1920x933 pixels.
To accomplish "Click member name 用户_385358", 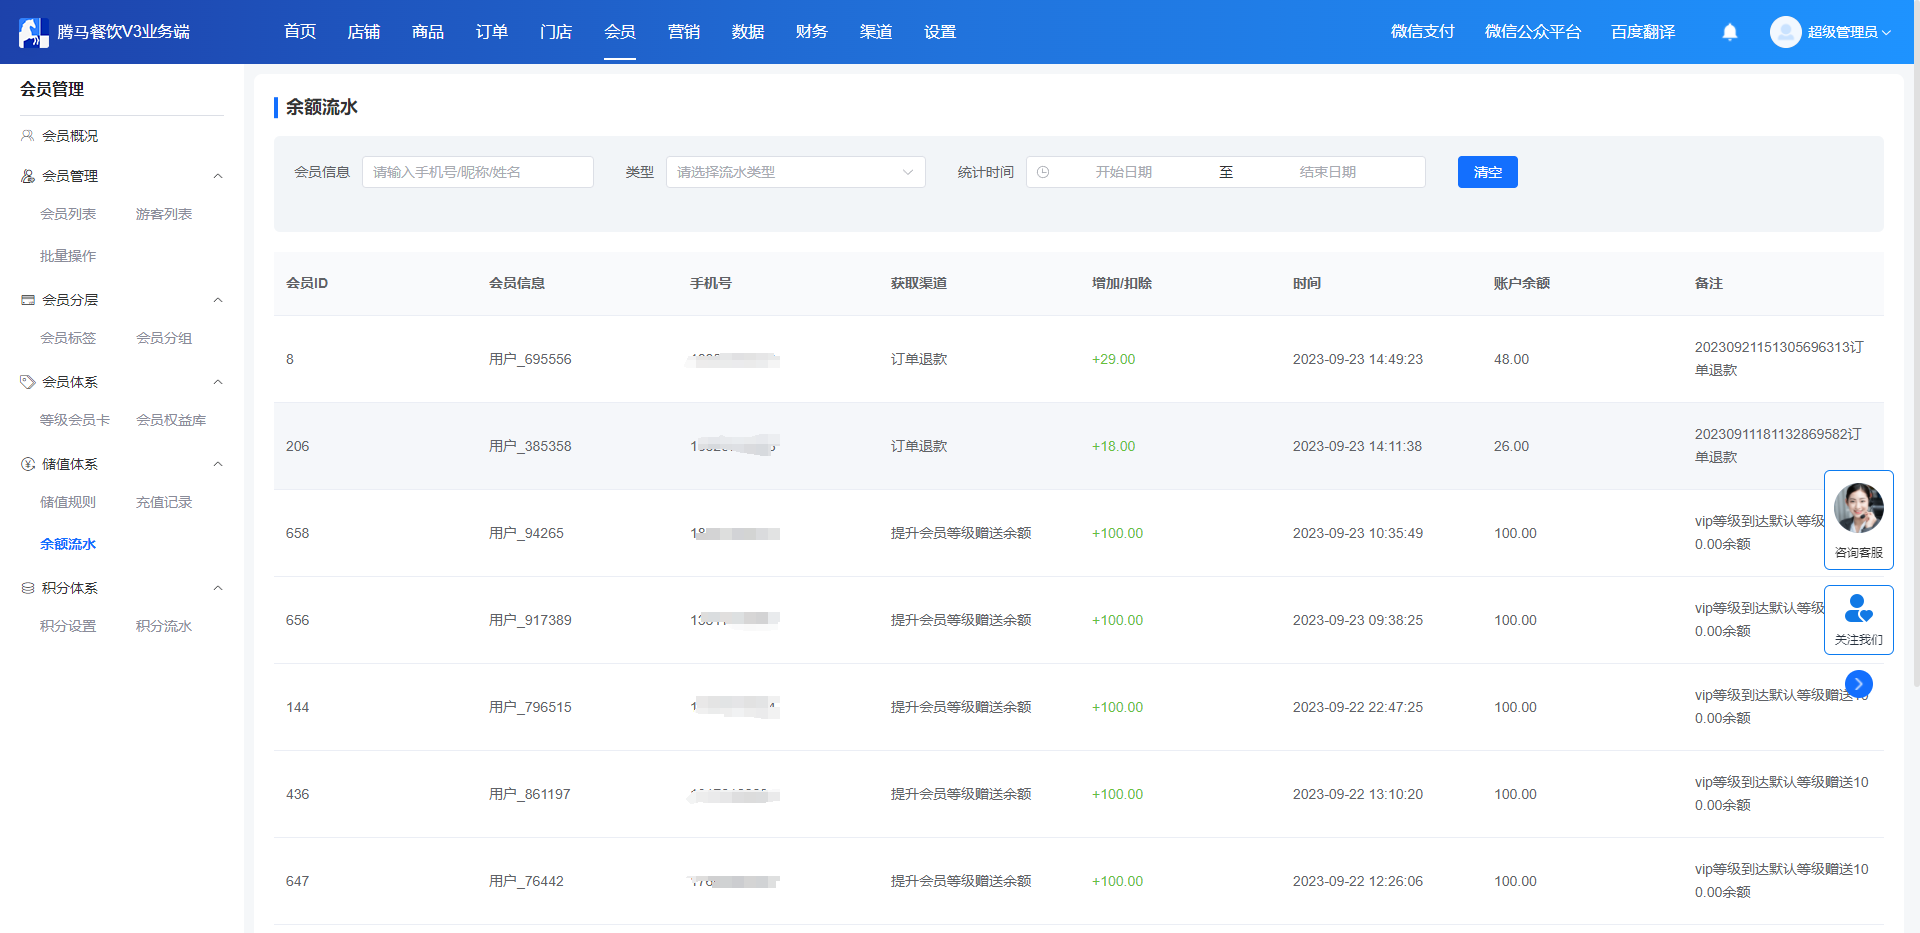I will click(530, 446).
